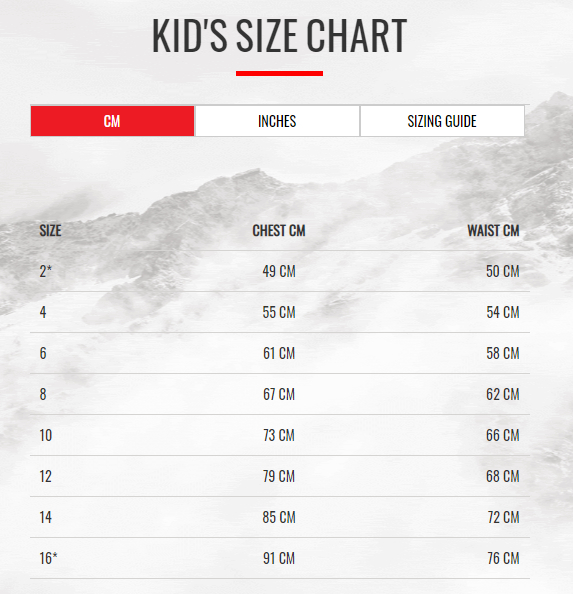Click the 91 CM chest value
The image size is (573, 594).
point(279,558)
